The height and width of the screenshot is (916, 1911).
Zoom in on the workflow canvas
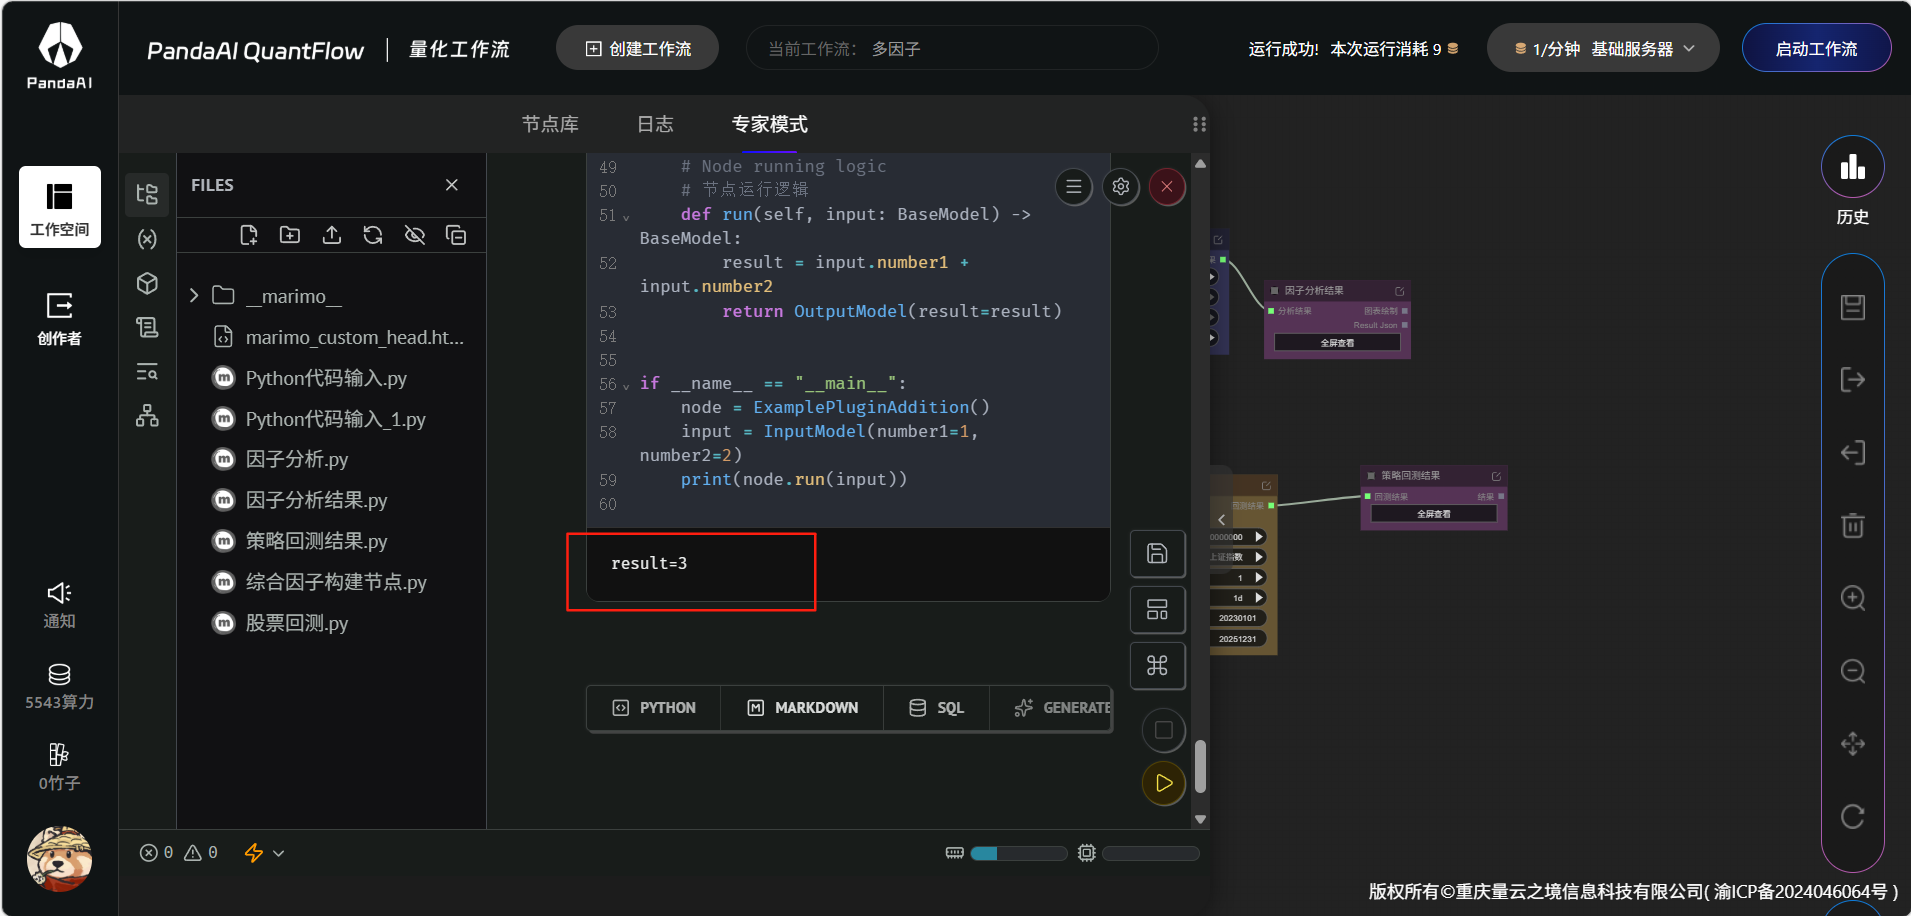(1853, 598)
